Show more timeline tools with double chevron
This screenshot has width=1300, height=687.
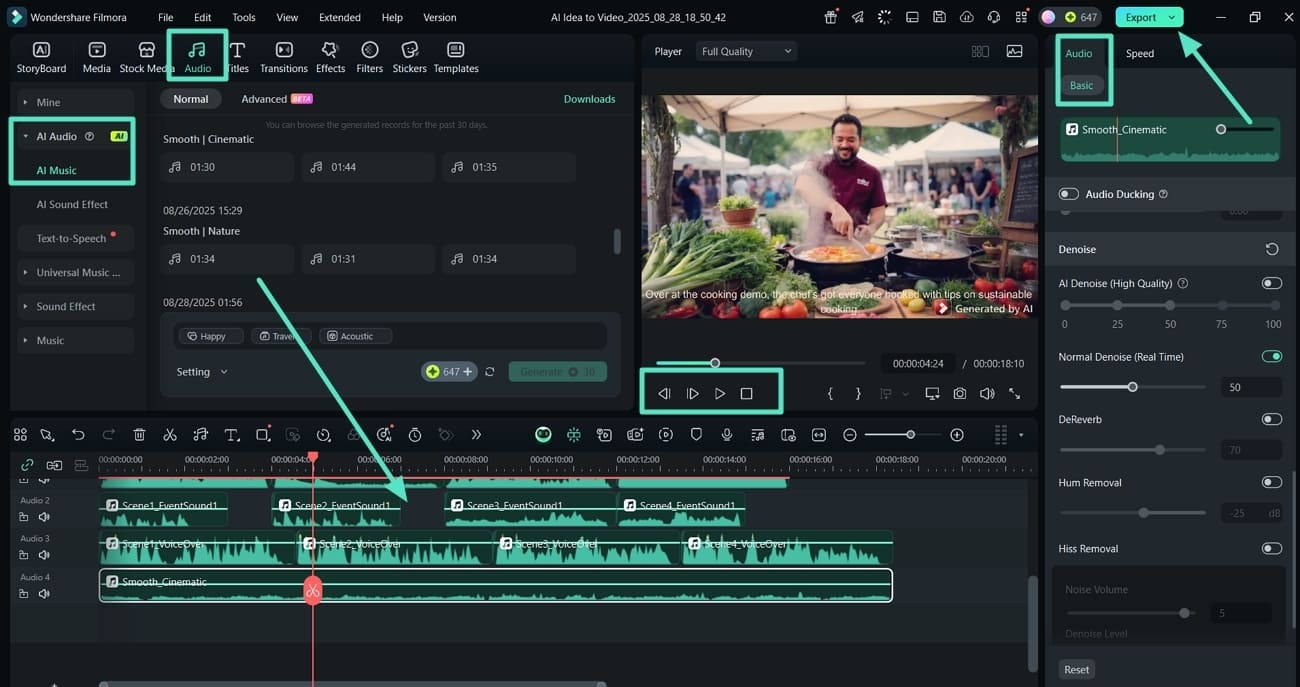click(x=476, y=435)
